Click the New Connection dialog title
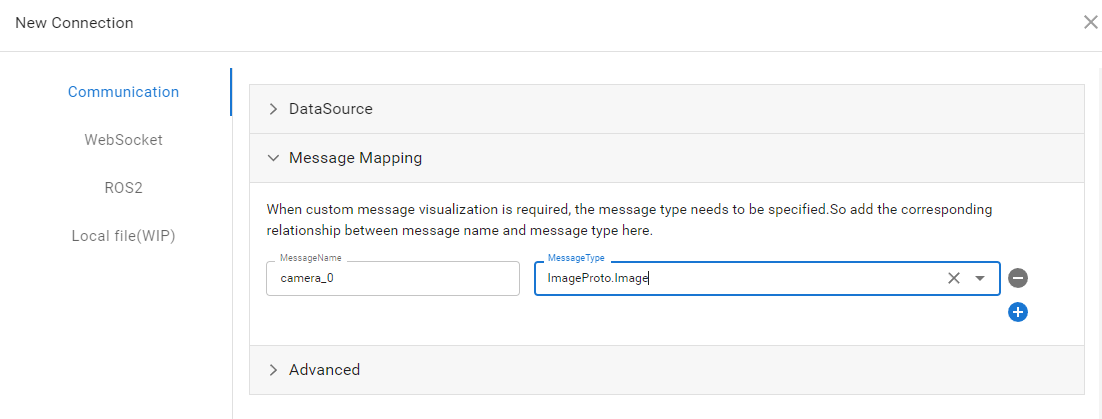Image resolution: width=1102 pixels, height=419 pixels. (74, 23)
